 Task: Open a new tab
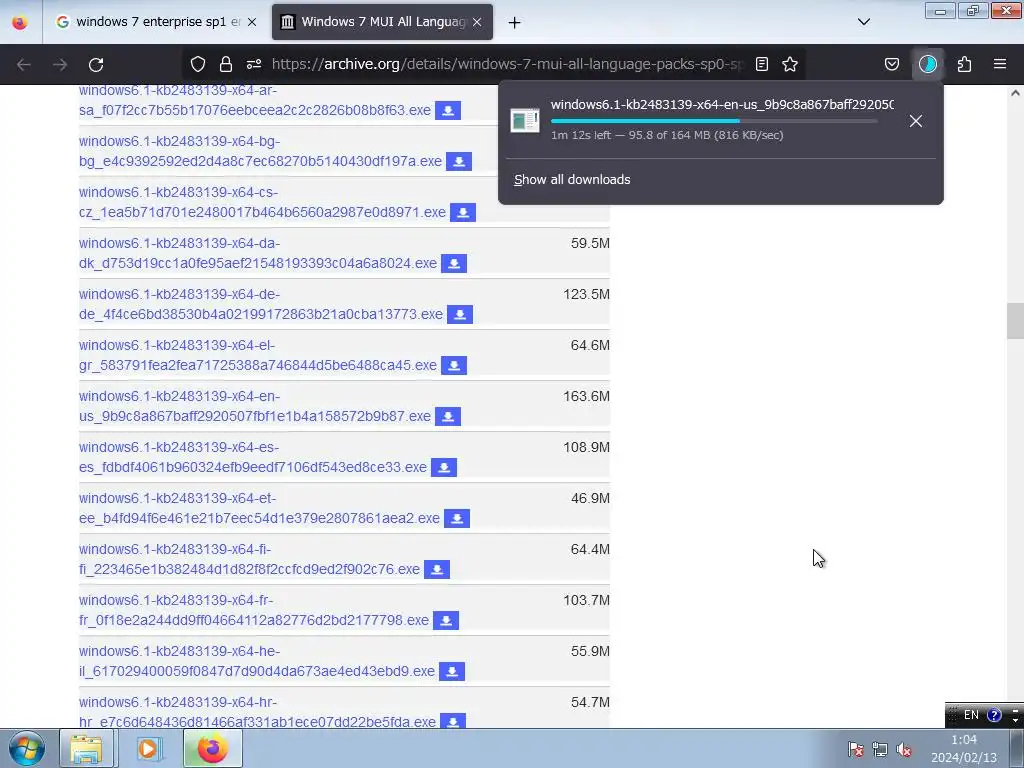point(515,23)
